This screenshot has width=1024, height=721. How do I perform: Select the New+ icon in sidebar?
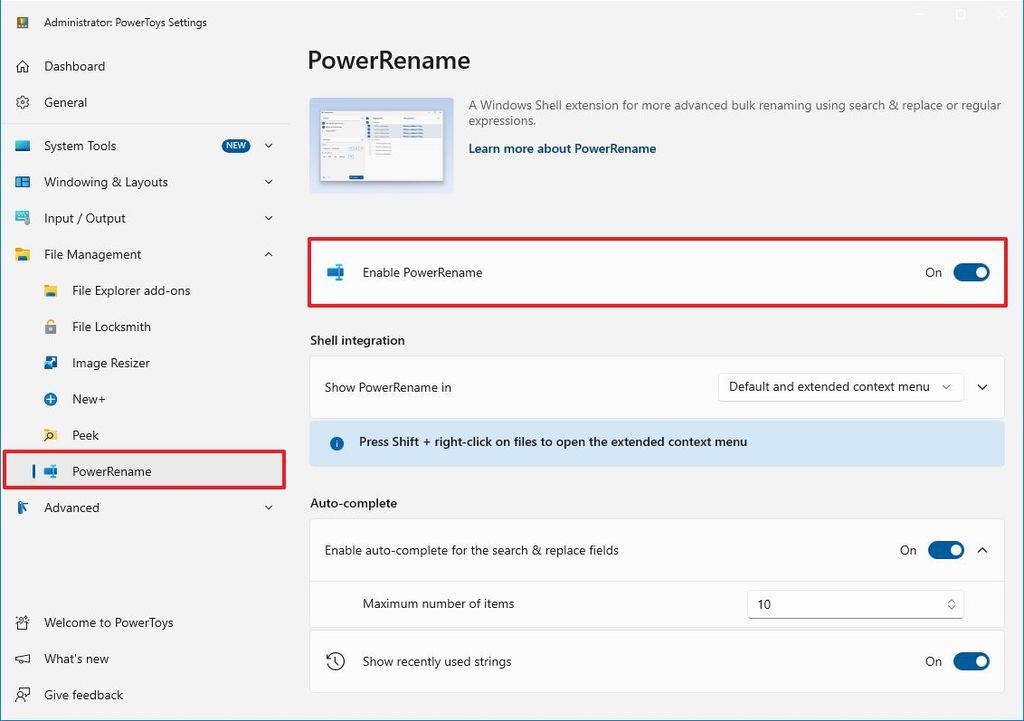pyautogui.click(x=48, y=399)
